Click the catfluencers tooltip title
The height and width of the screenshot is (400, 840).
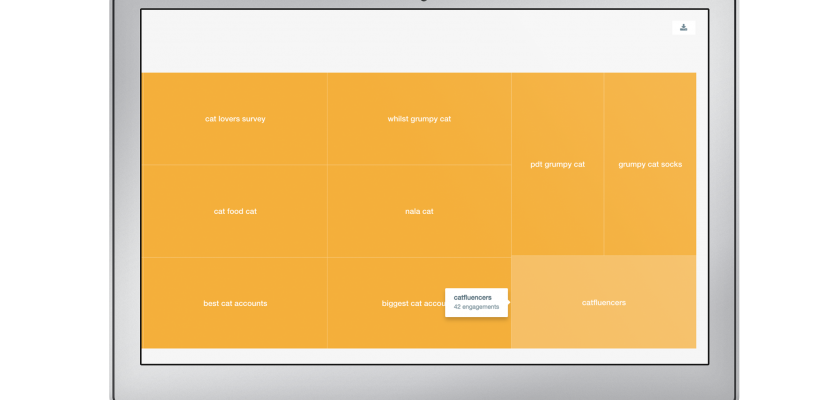pyautogui.click(x=473, y=297)
